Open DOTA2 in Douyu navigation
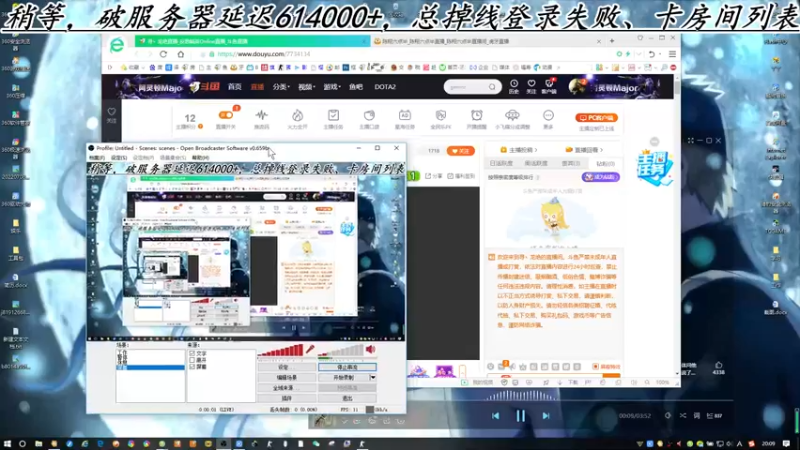This screenshot has width=800, height=450. [x=385, y=87]
